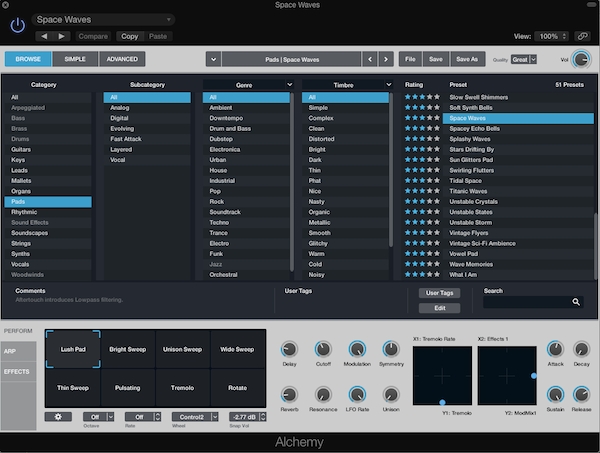Click the search magnifier icon
Screen dimensions: 600x453
pos(576,302)
